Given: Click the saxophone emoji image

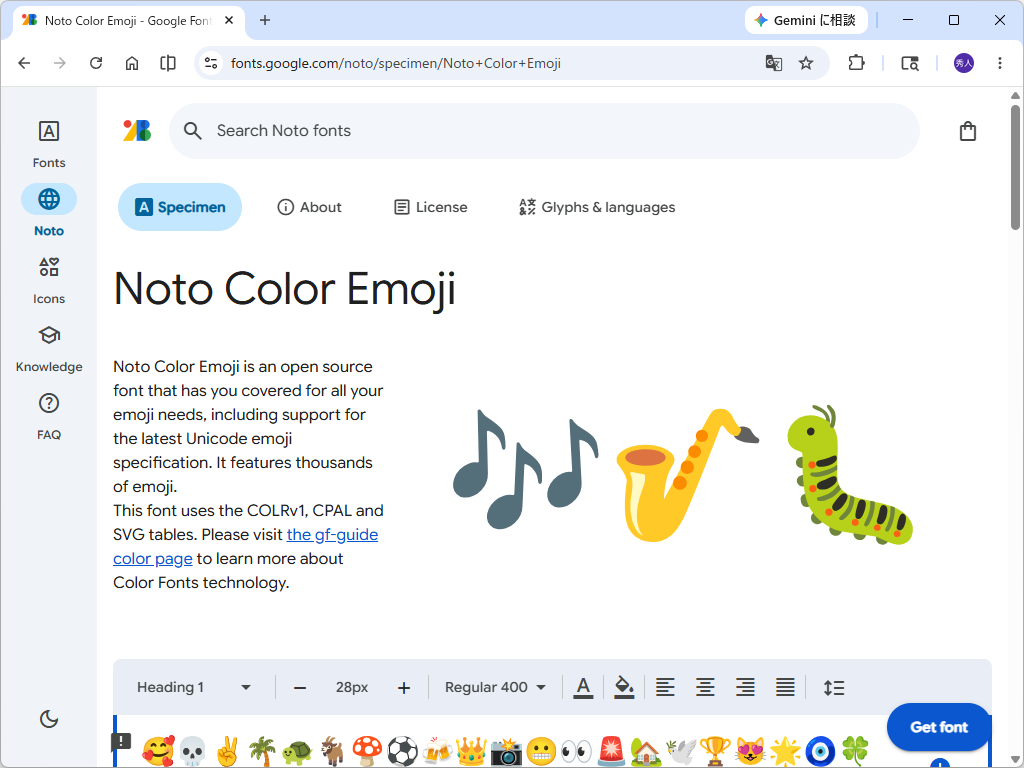Looking at the screenshot, I should tap(687, 475).
